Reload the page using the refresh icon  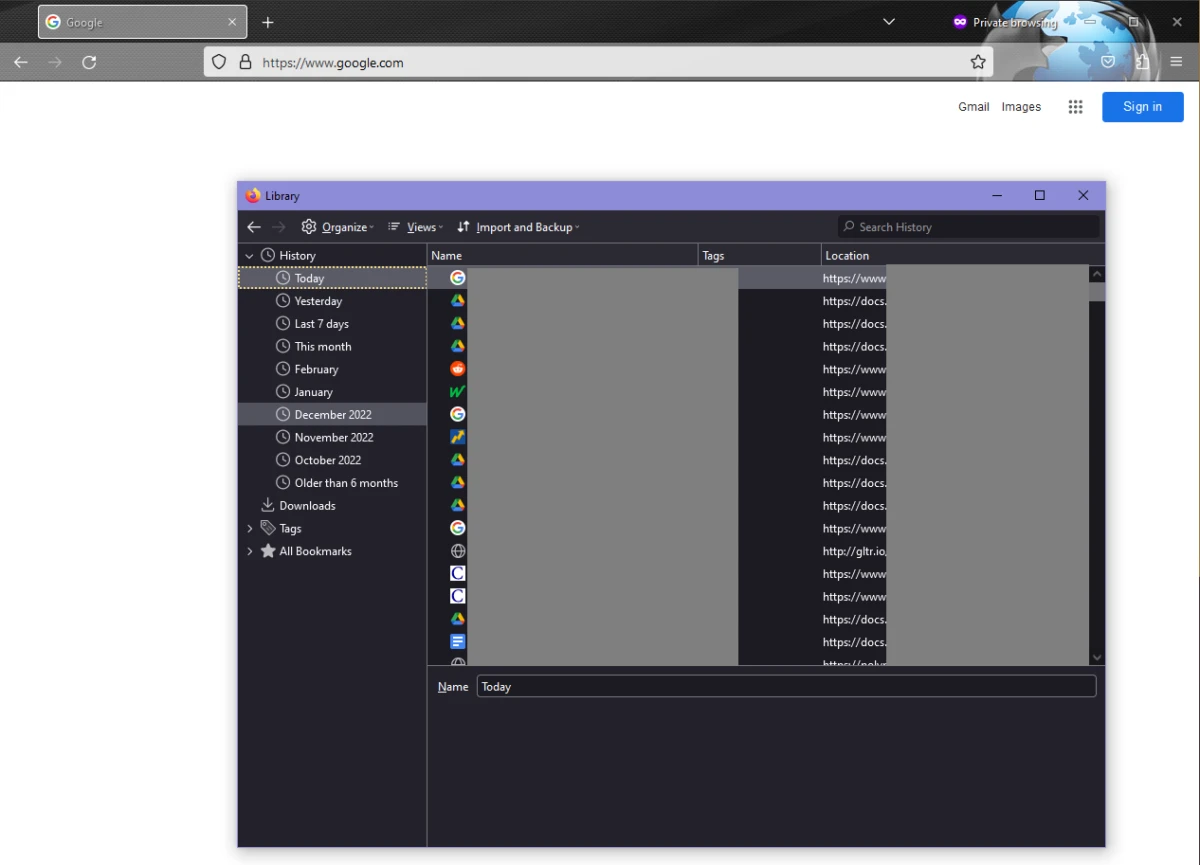coord(89,62)
